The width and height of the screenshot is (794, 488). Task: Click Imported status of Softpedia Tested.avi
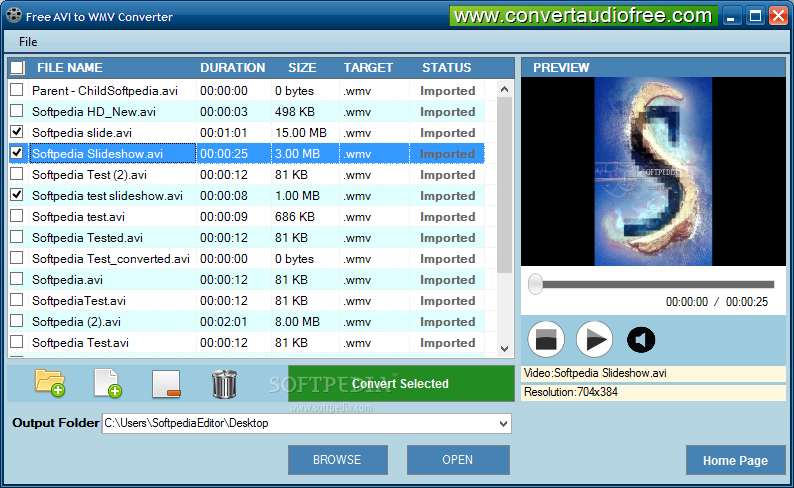coord(448,238)
